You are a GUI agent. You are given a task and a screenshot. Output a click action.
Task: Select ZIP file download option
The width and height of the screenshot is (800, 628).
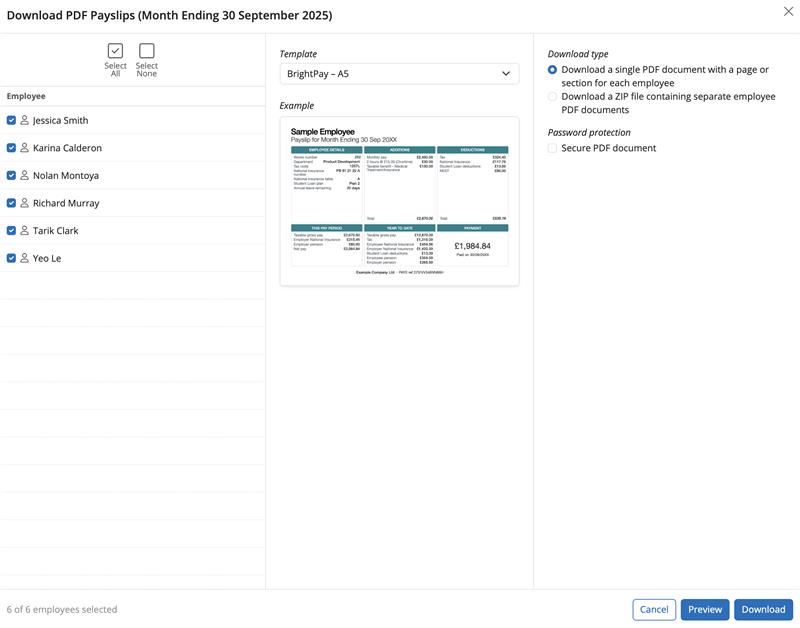coord(553,97)
